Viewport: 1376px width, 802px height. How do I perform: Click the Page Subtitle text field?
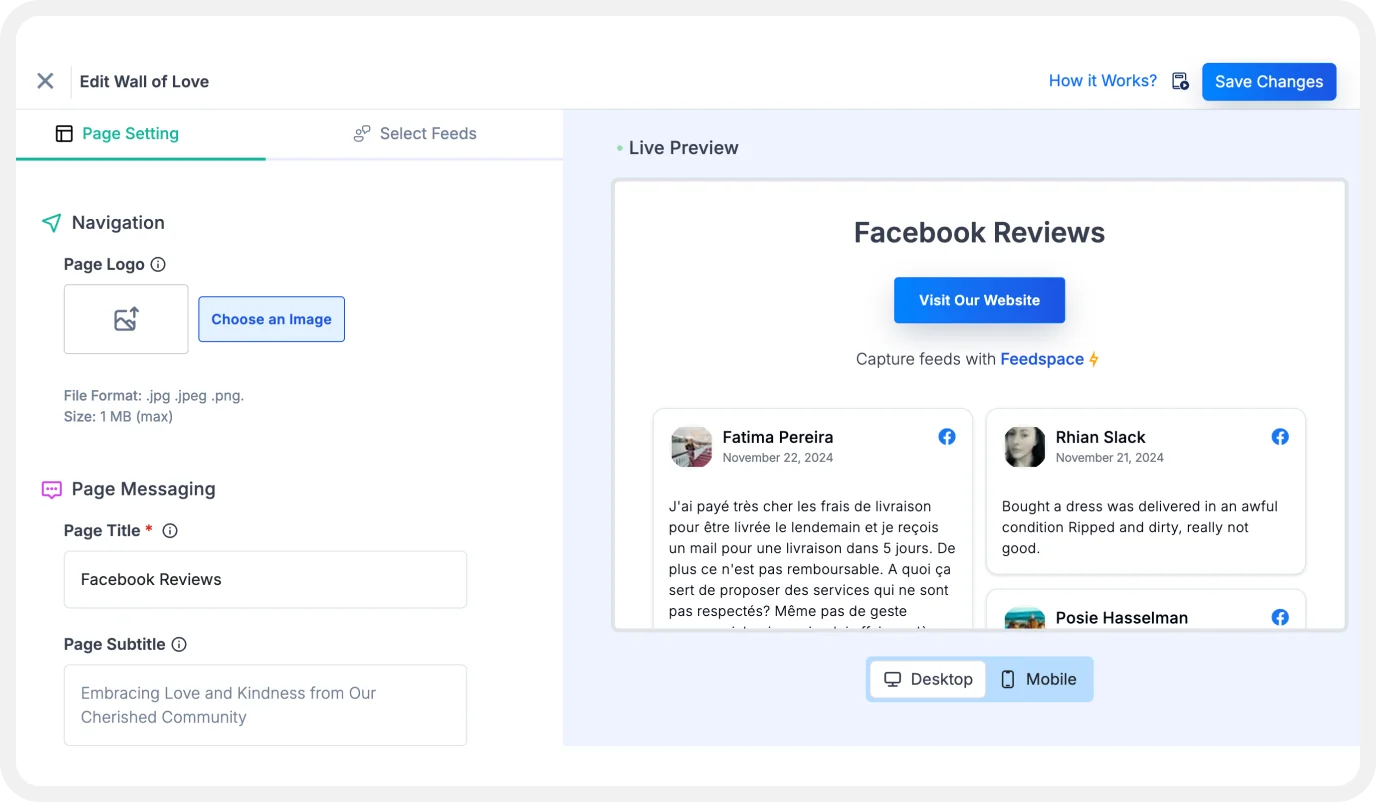tap(265, 705)
